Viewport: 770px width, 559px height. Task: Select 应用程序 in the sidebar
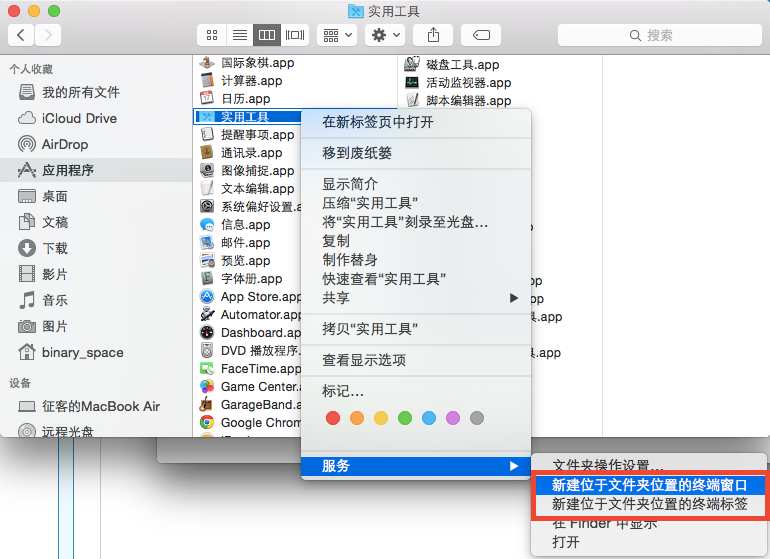[96, 170]
